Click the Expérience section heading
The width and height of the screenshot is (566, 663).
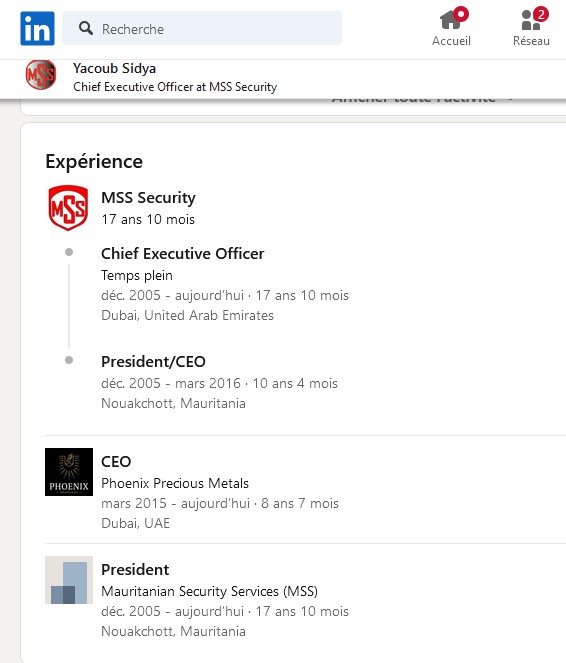[94, 162]
